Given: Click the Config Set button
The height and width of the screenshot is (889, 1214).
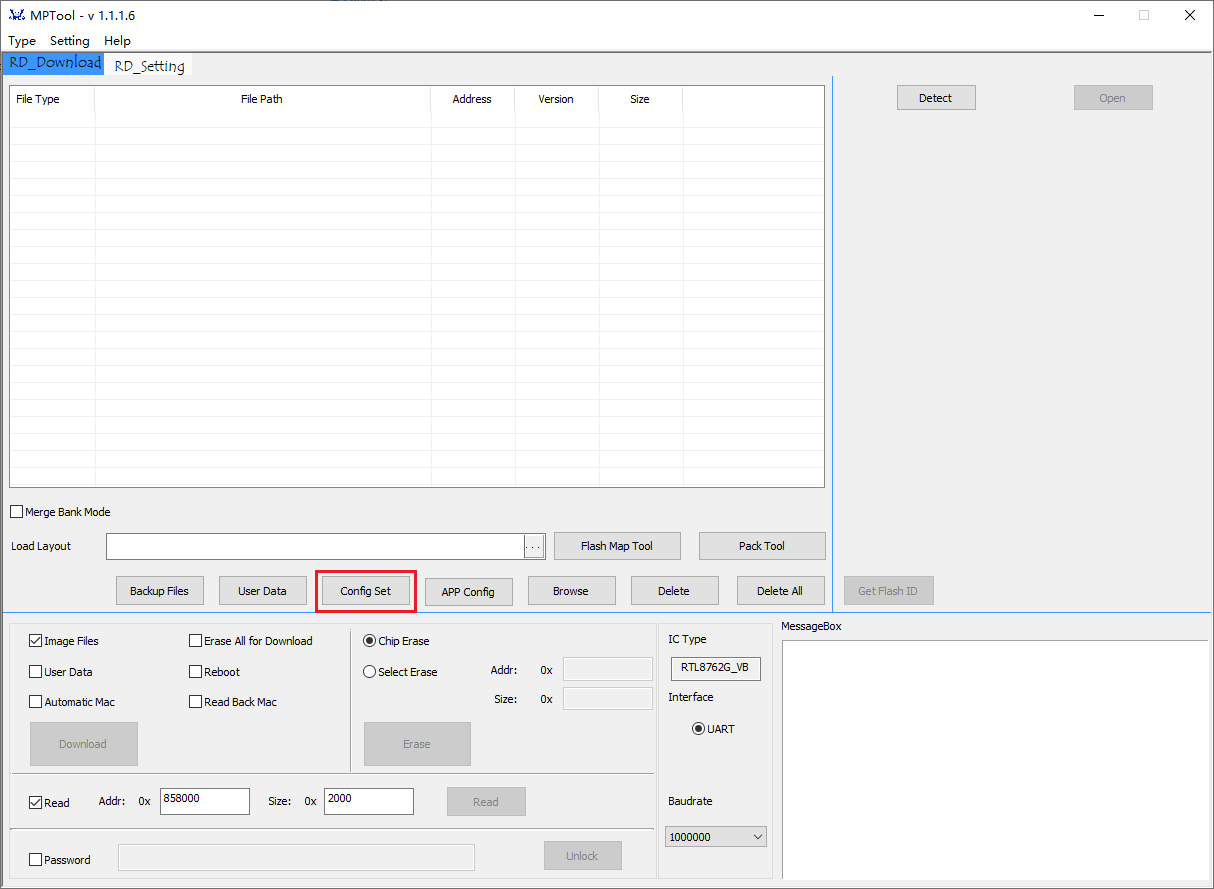Looking at the screenshot, I should pyautogui.click(x=366, y=591).
